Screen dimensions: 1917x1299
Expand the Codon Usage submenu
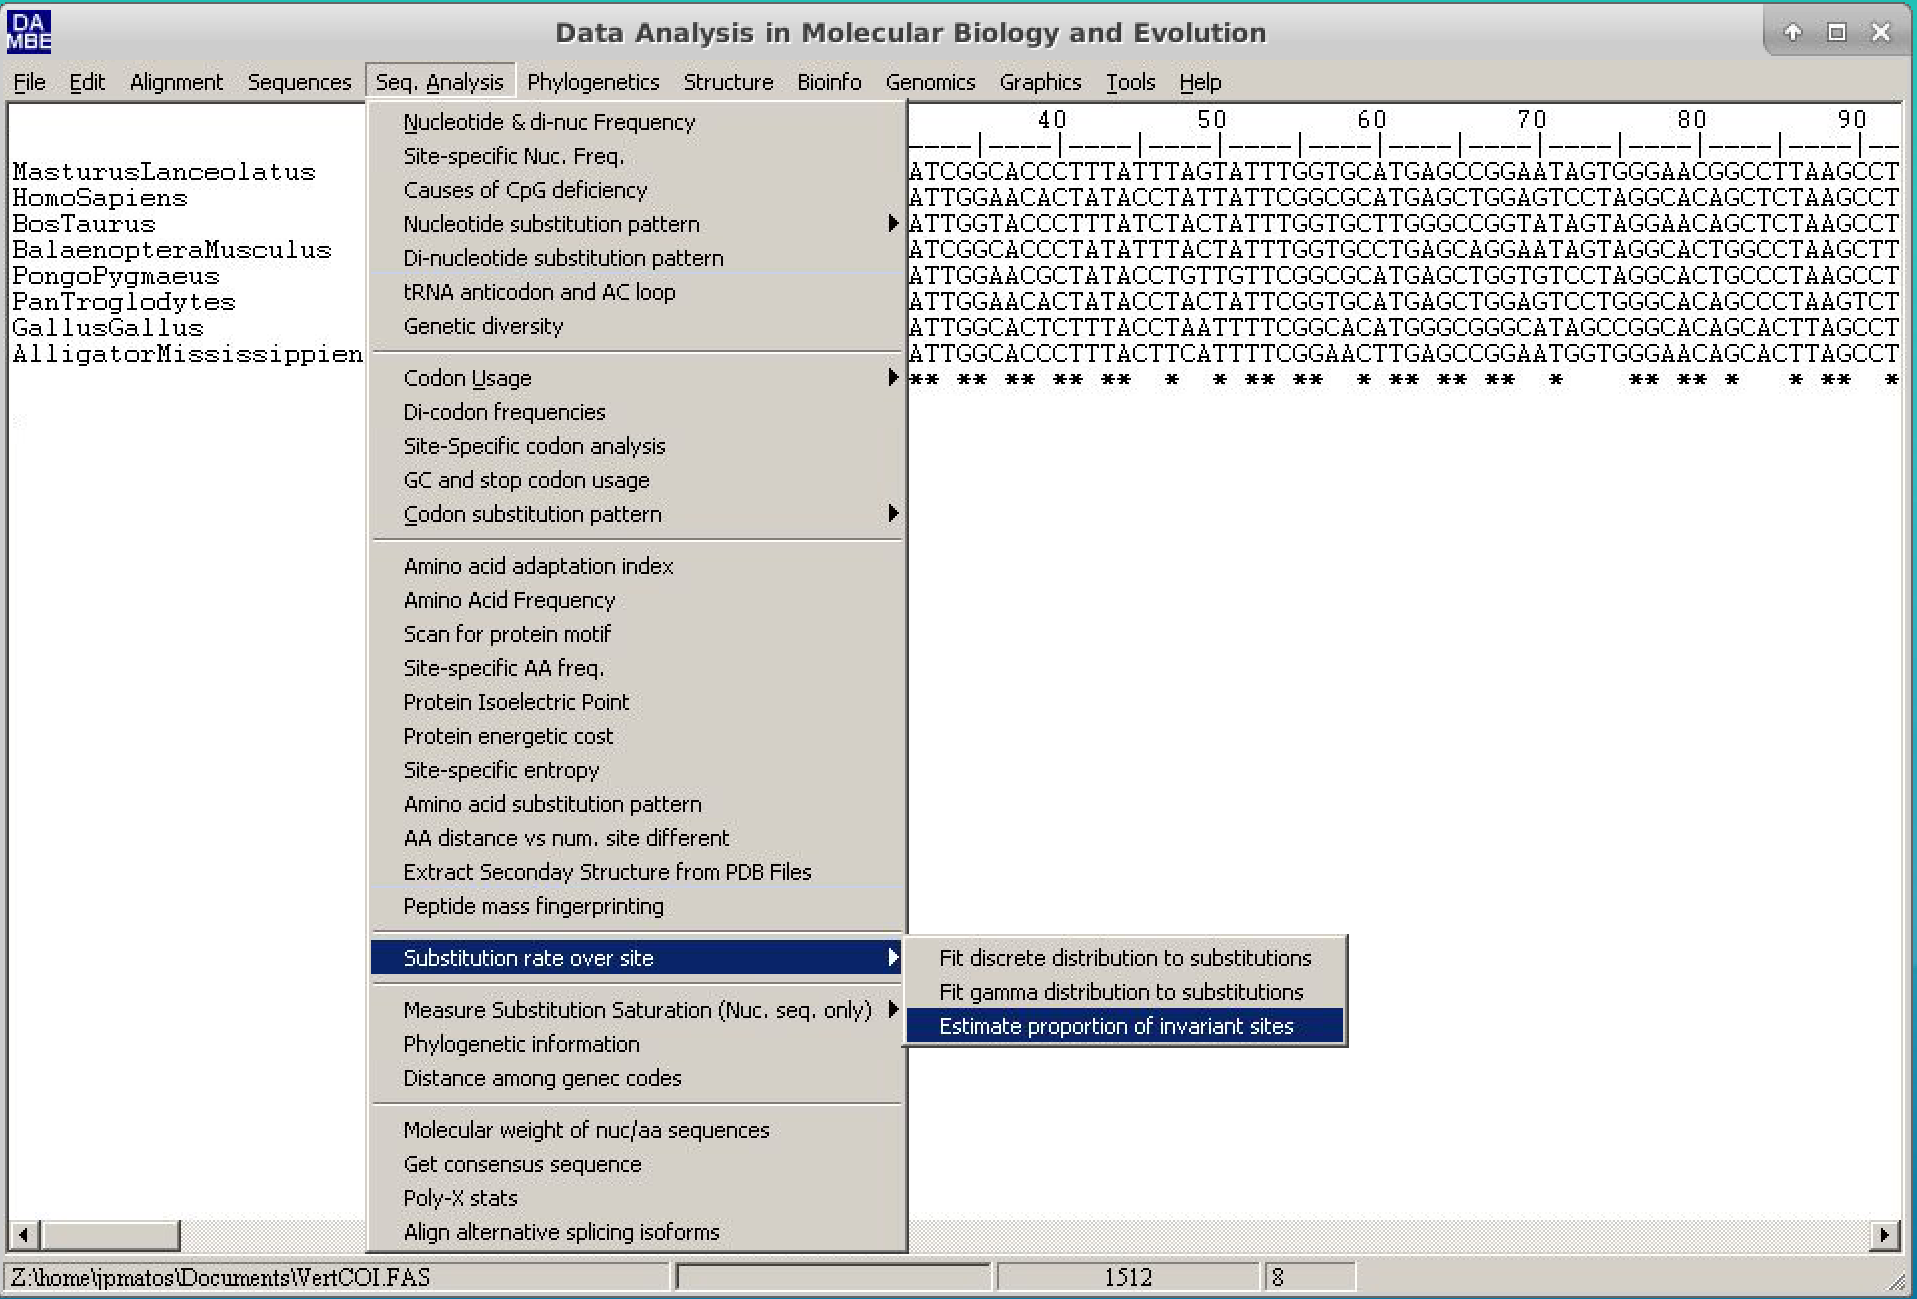(x=637, y=378)
